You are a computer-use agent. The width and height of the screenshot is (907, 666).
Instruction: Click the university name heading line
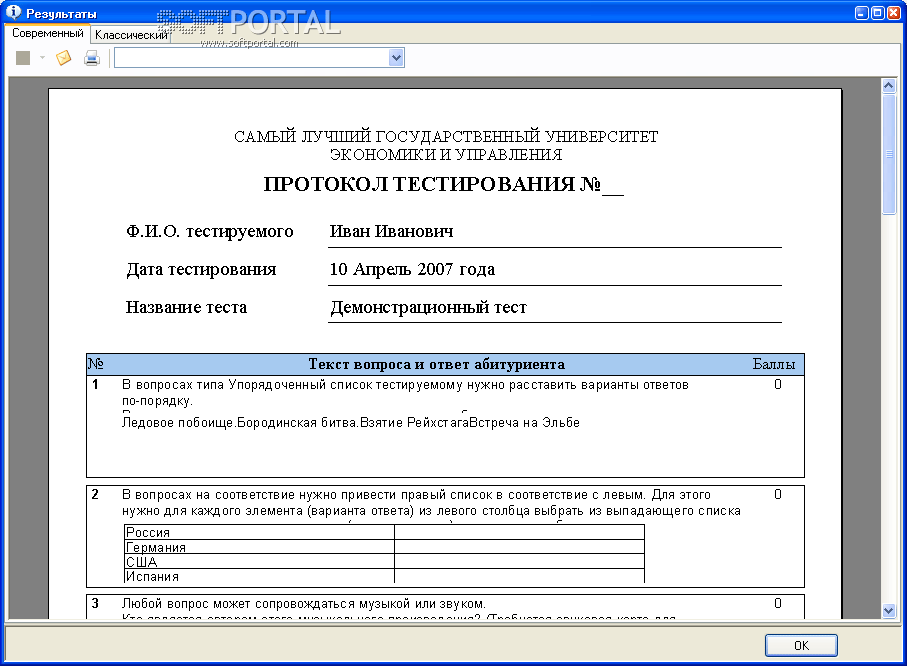[x=446, y=137]
